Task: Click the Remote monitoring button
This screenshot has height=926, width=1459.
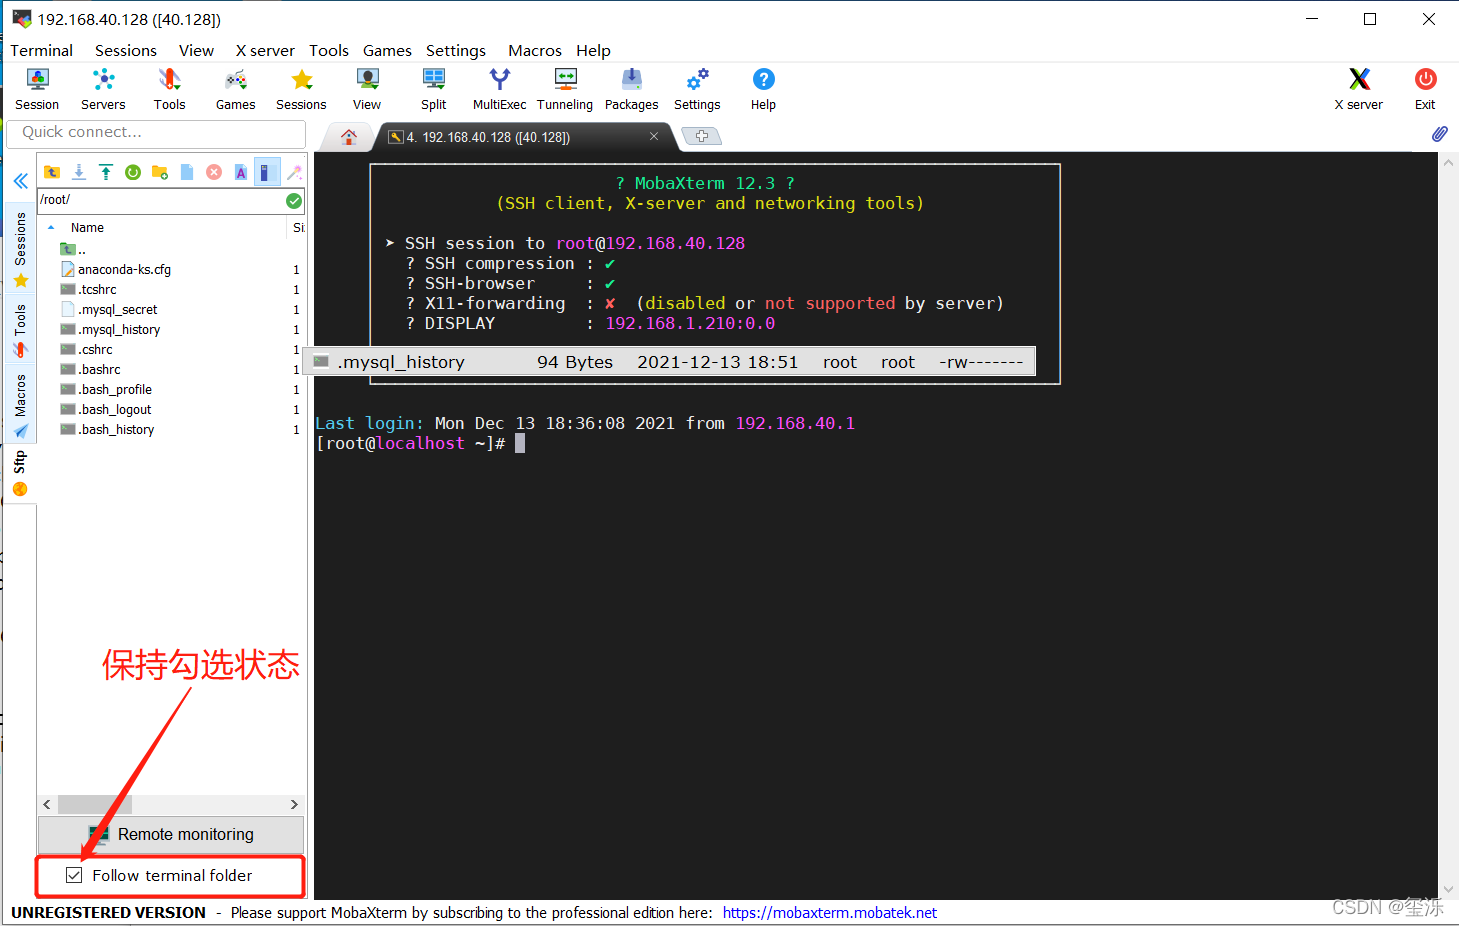Action: [171, 834]
